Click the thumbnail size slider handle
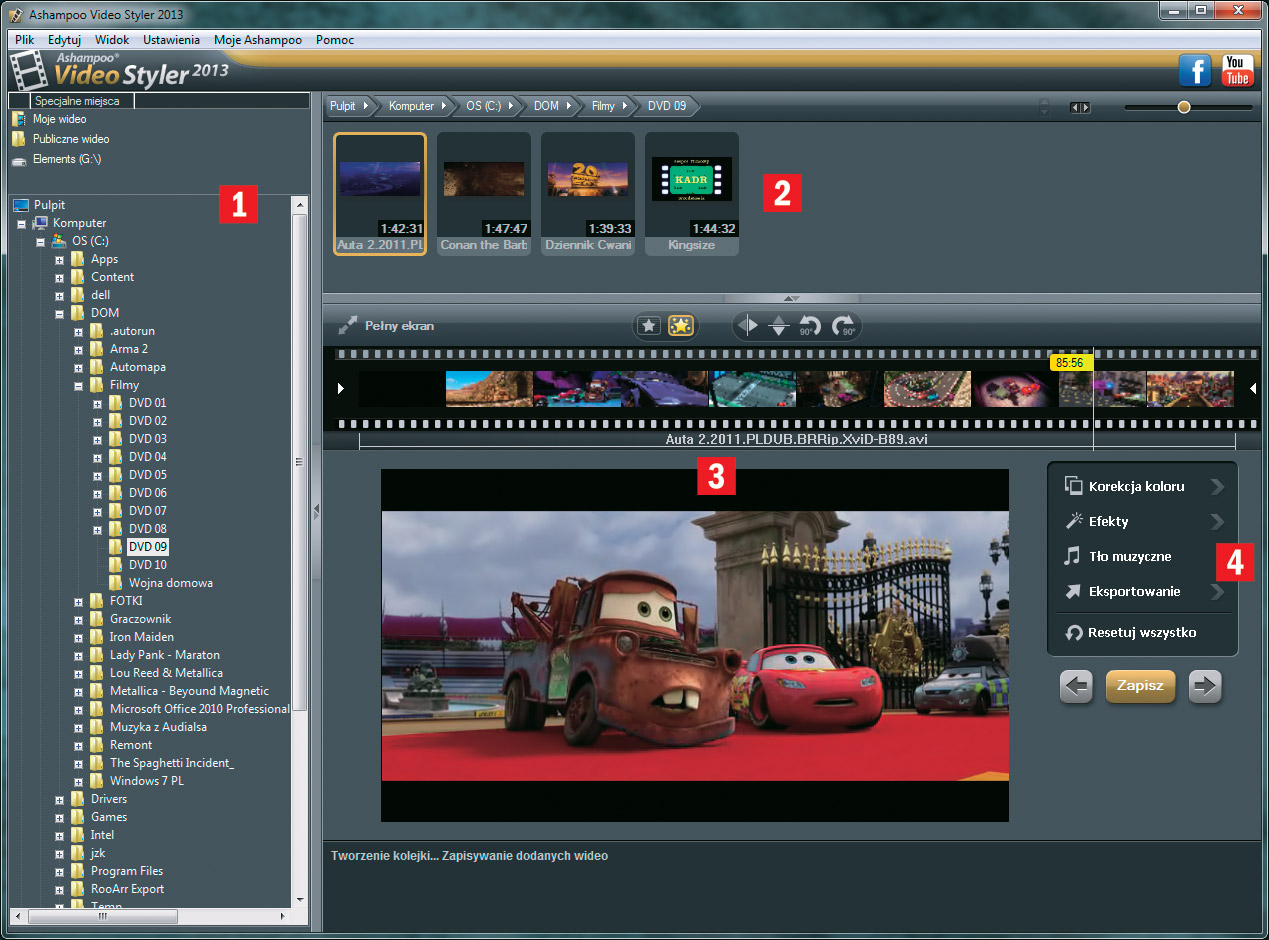This screenshot has height=940, width=1269. [x=1184, y=107]
